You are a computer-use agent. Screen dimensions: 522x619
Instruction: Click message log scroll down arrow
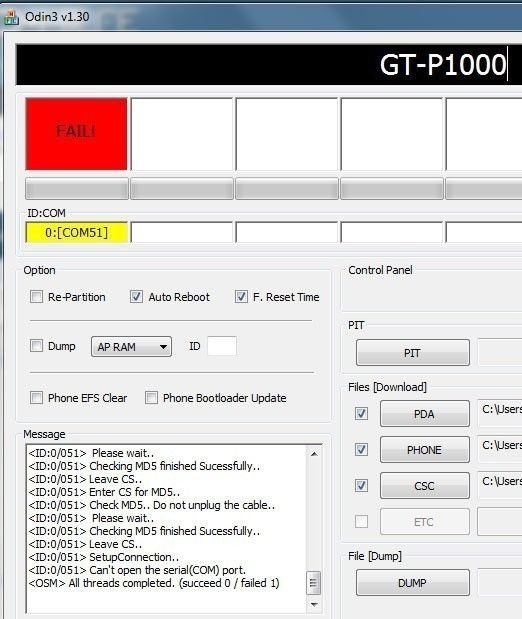point(314,605)
